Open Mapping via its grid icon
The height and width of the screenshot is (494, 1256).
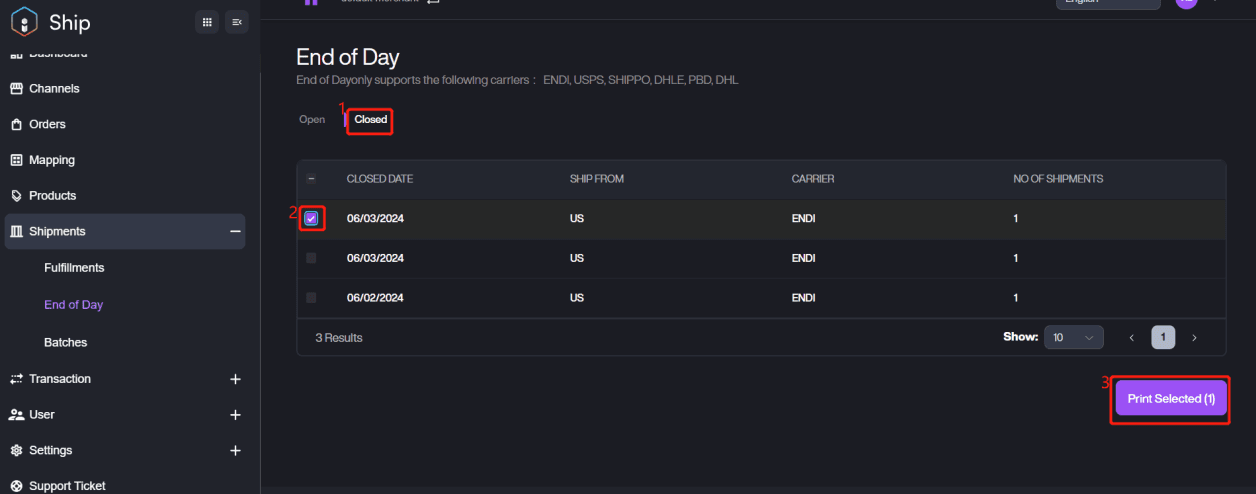pos(16,160)
